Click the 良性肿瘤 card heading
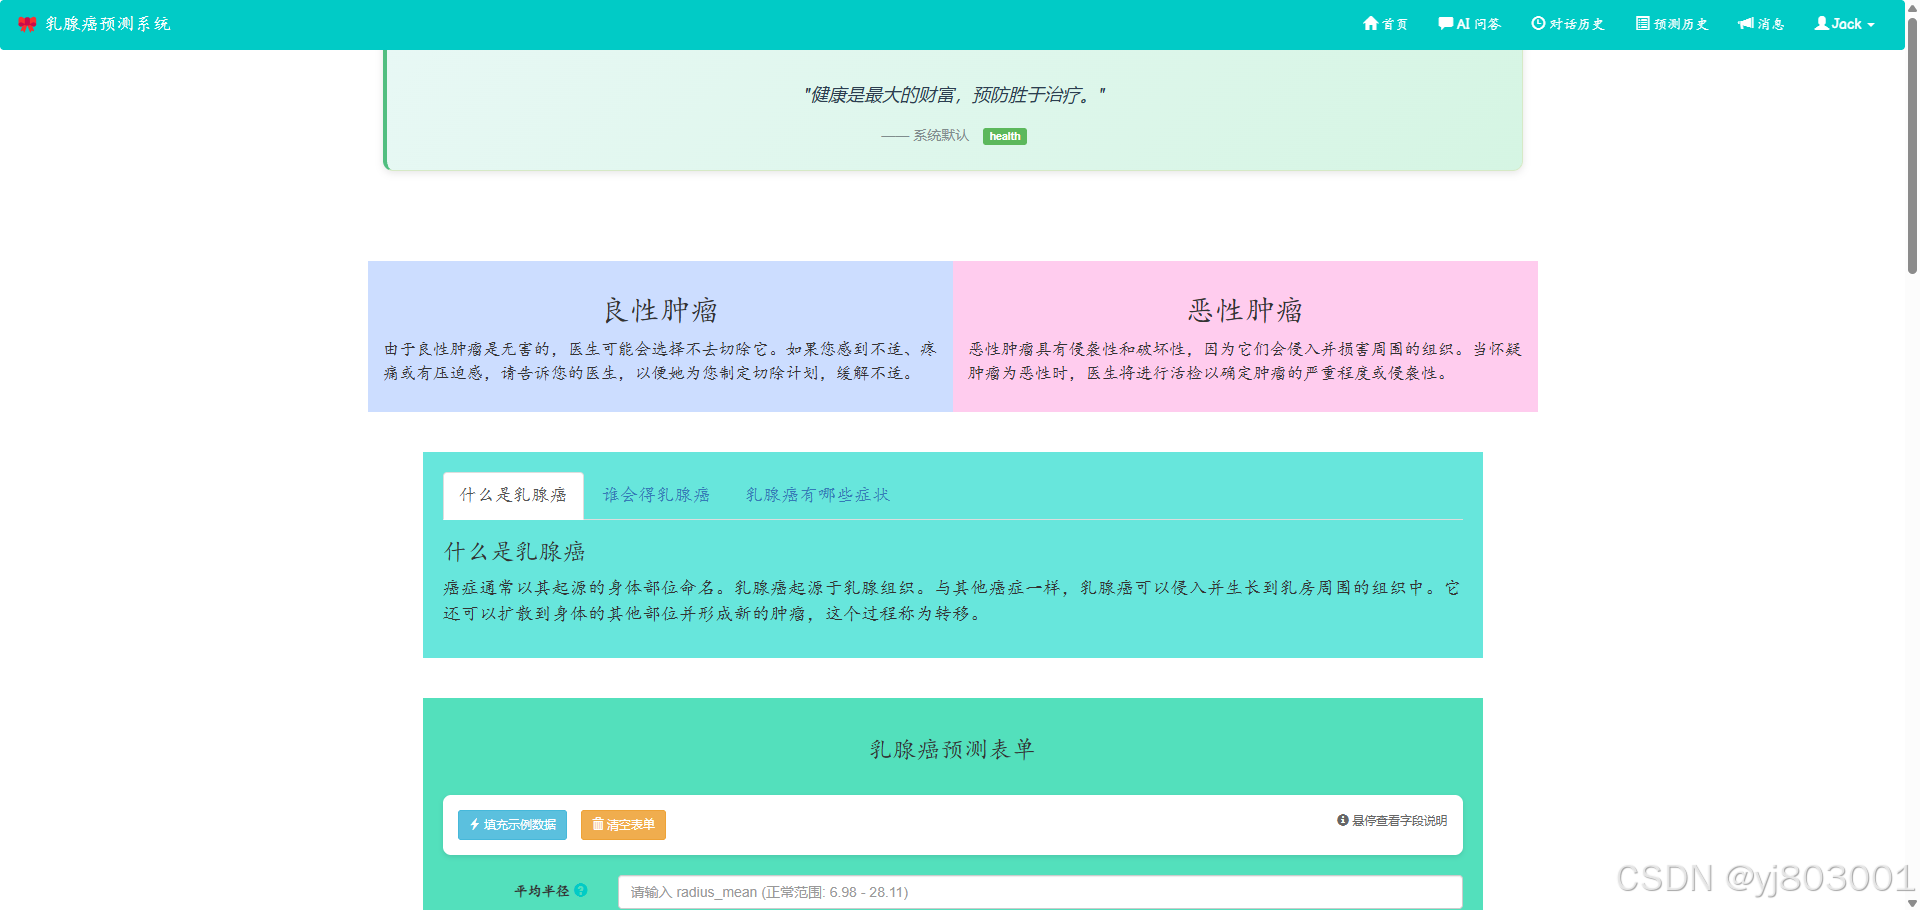 660,310
